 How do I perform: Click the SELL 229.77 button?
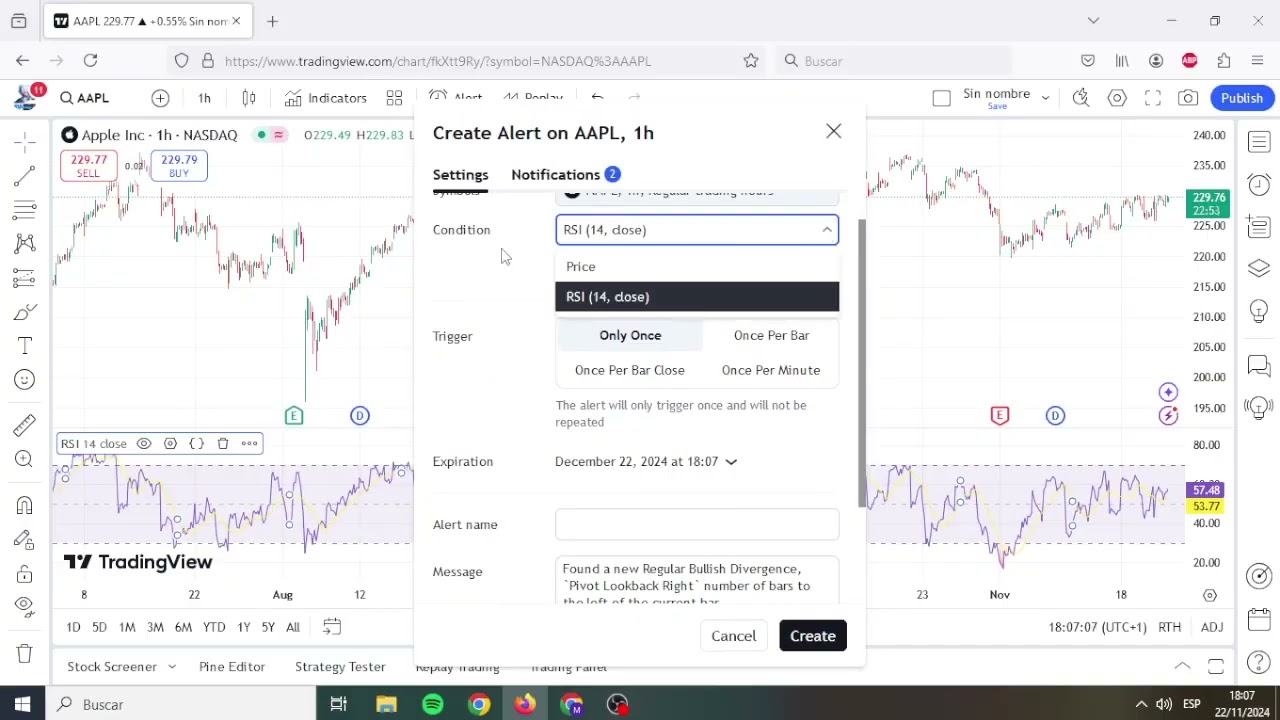(x=88, y=166)
